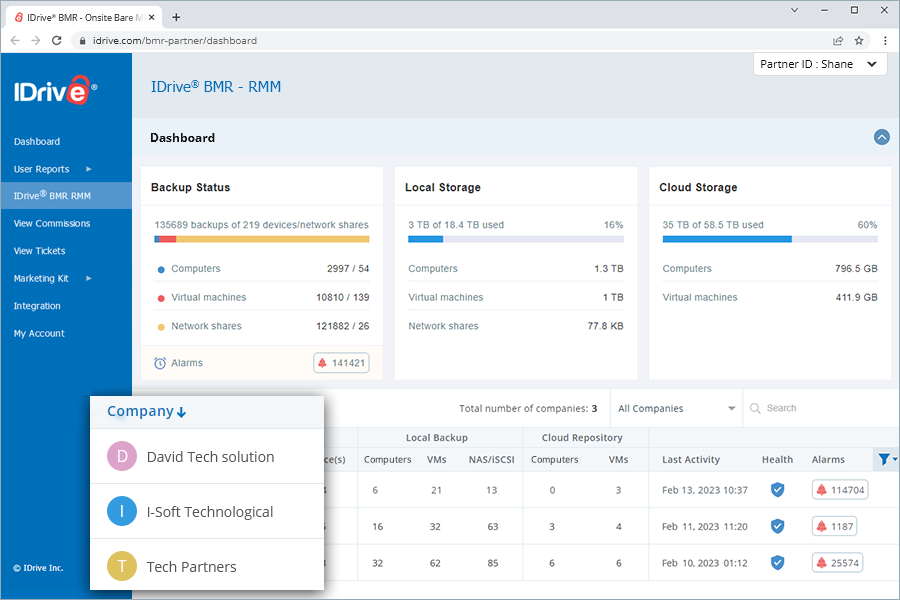Click Last Activity column header

[x=690, y=459]
